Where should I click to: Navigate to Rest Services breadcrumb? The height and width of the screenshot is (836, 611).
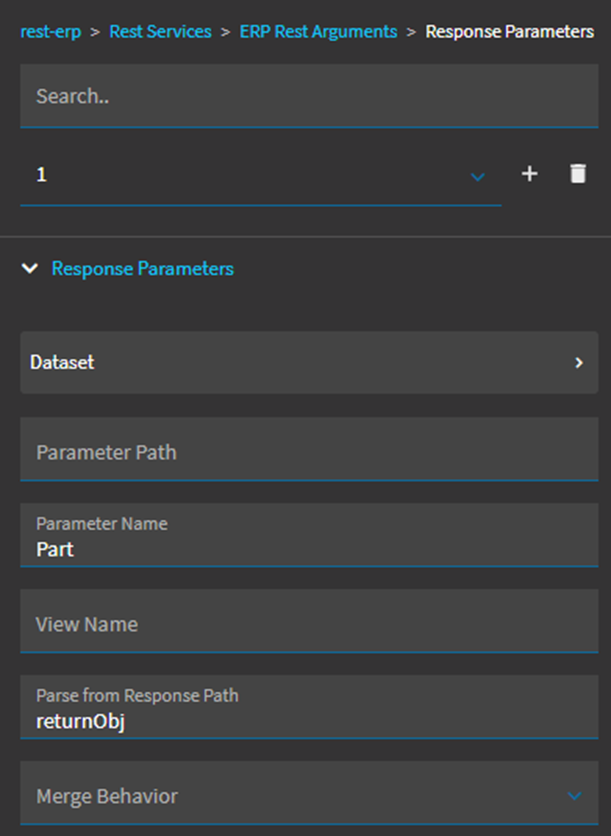[x=160, y=32]
